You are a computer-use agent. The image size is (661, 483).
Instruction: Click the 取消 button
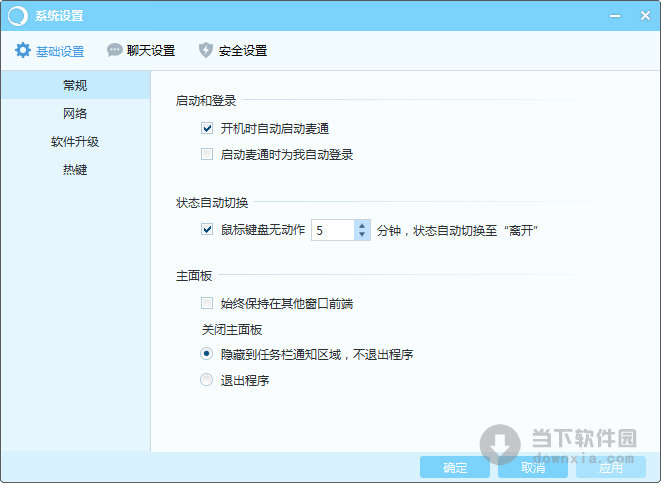click(533, 467)
